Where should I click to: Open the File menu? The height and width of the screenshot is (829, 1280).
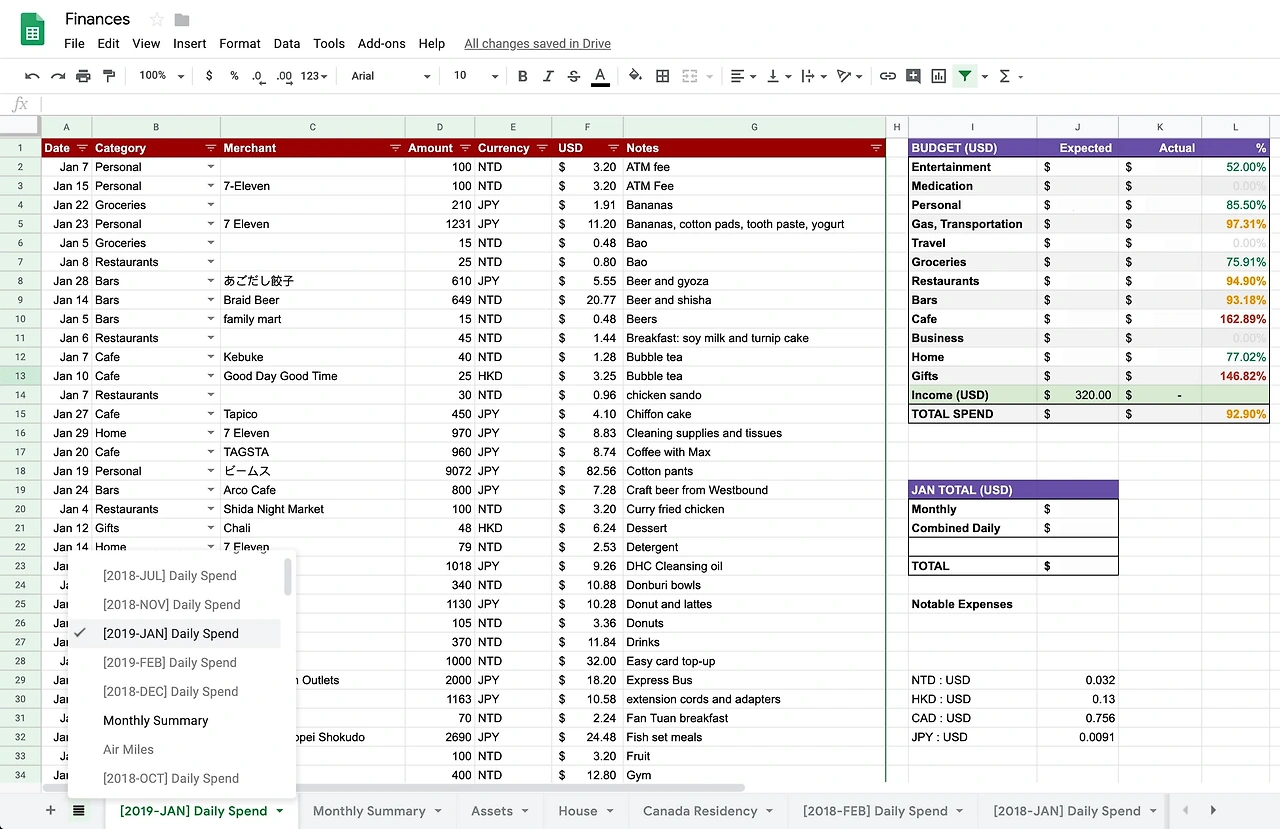[74, 43]
